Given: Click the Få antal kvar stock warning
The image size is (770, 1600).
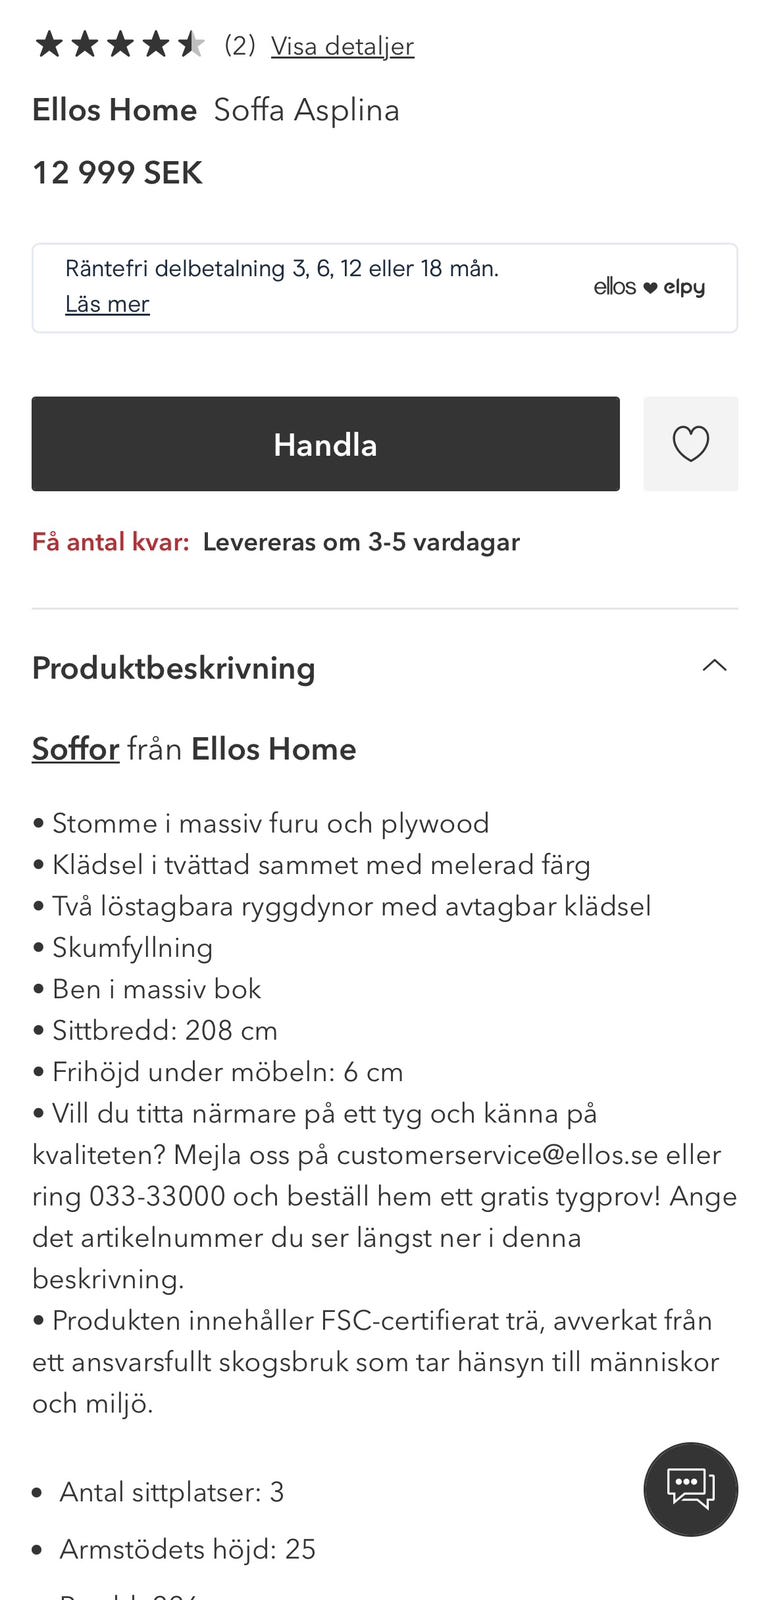Looking at the screenshot, I should [x=110, y=542].
